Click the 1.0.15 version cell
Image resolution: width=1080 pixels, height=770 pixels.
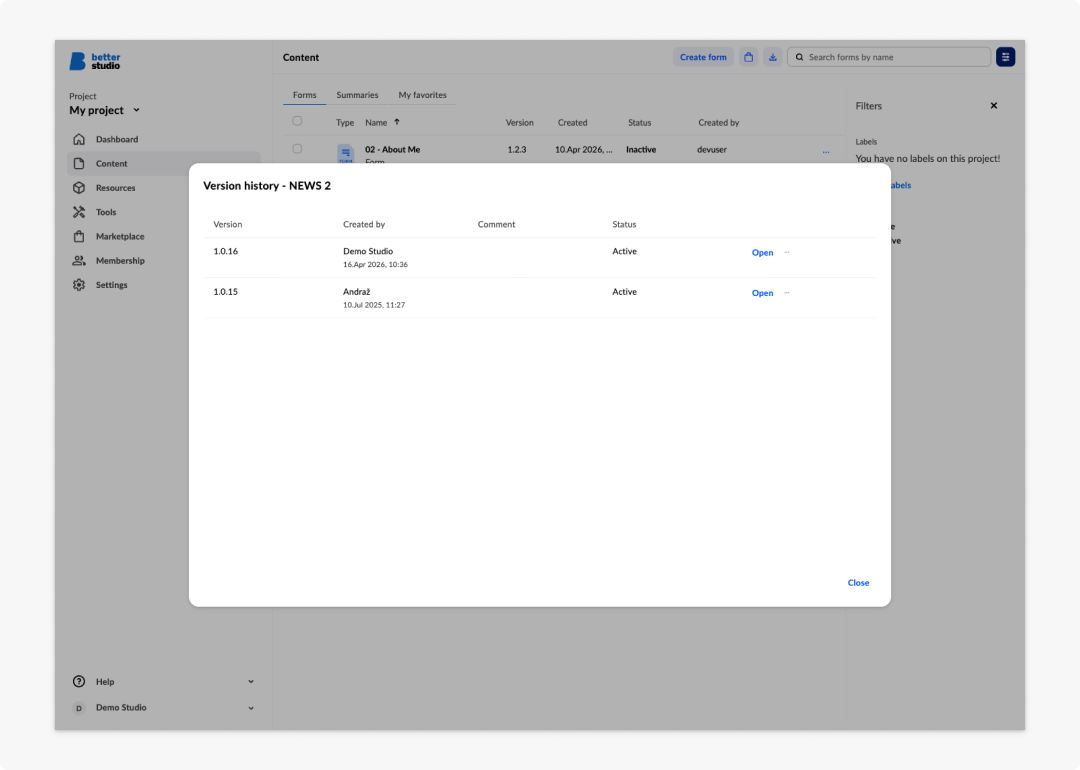(x=225, y=292)
